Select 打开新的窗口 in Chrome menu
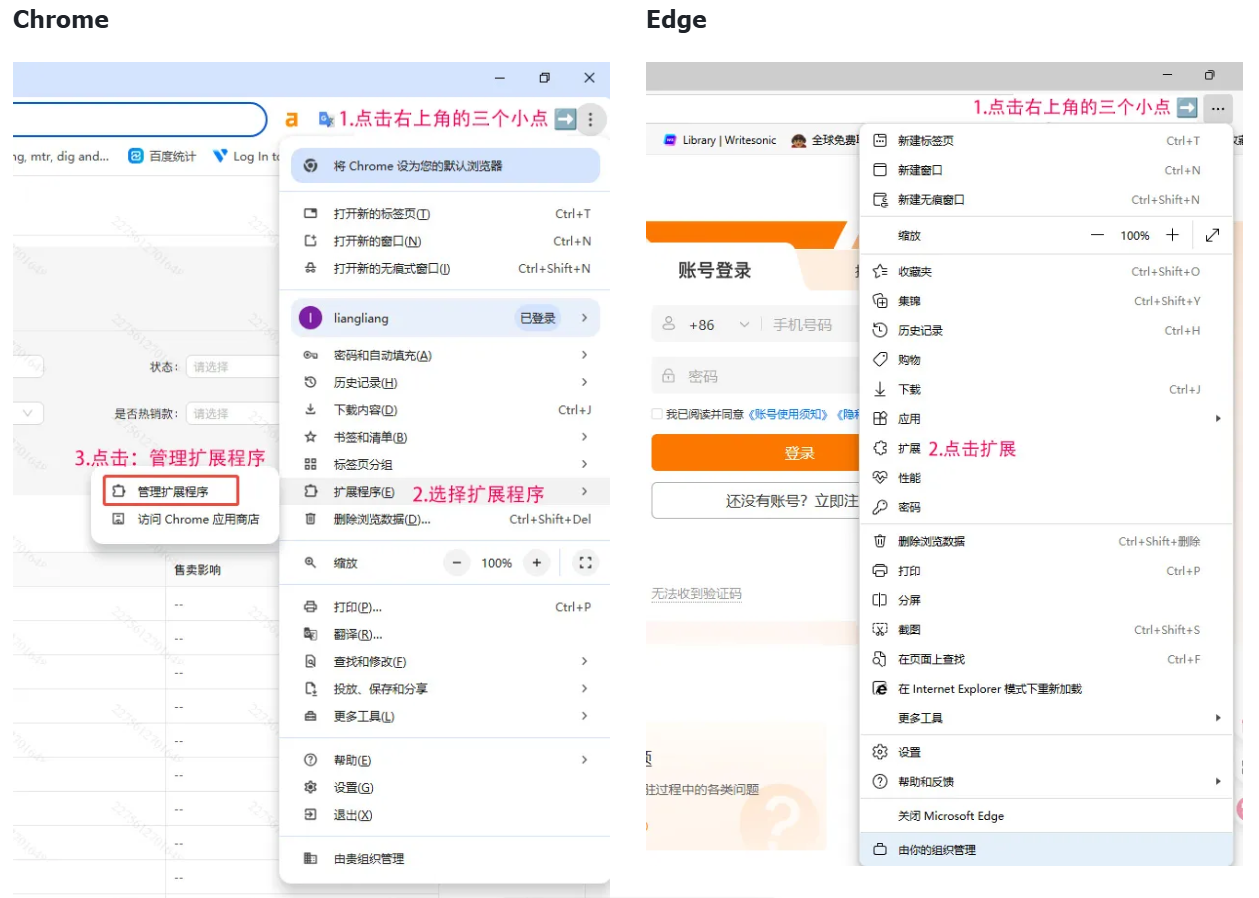 [445, 241]
